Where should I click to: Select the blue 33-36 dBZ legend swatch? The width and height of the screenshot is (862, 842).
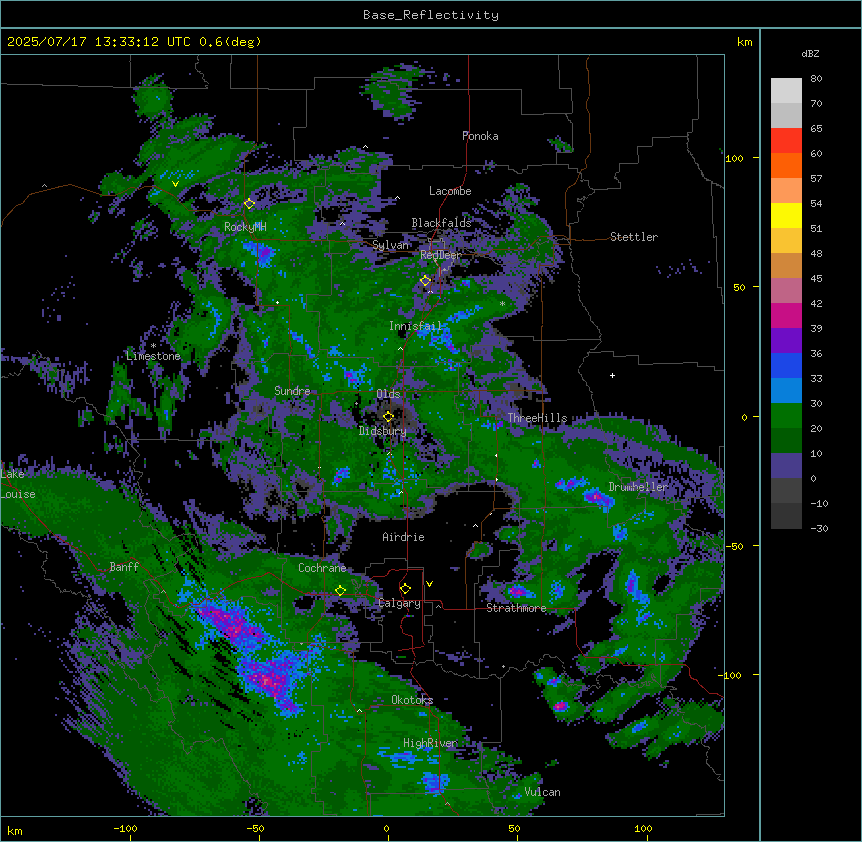pyautogui.click(x=786, y=365)
